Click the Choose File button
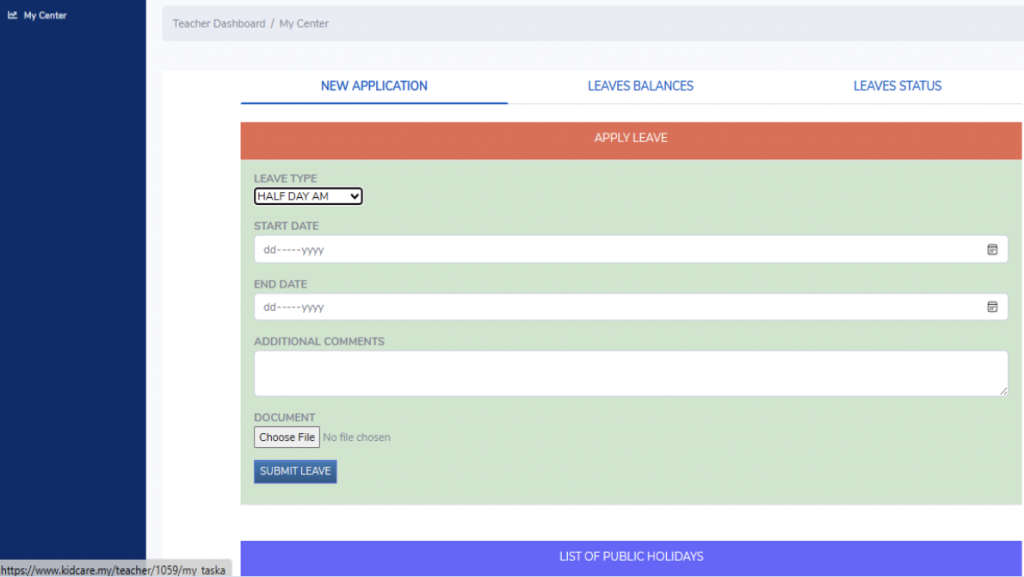The width and height of the screenshot is (1024, 577). tap(286, 438)
